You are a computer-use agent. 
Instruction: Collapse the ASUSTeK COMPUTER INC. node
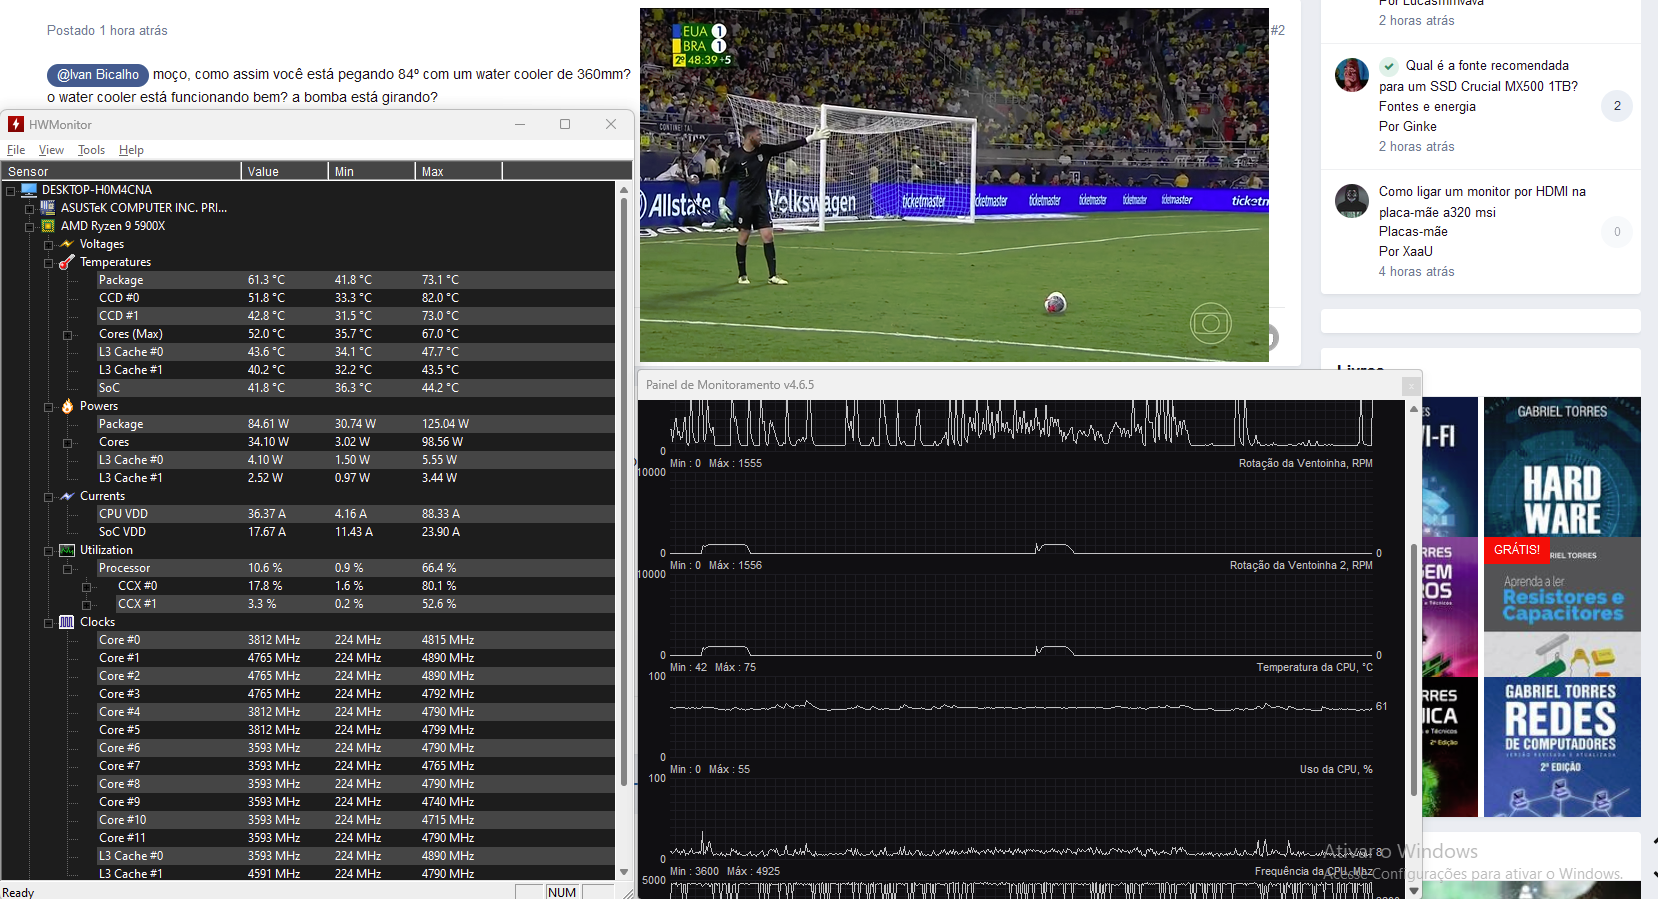[29, 208]
